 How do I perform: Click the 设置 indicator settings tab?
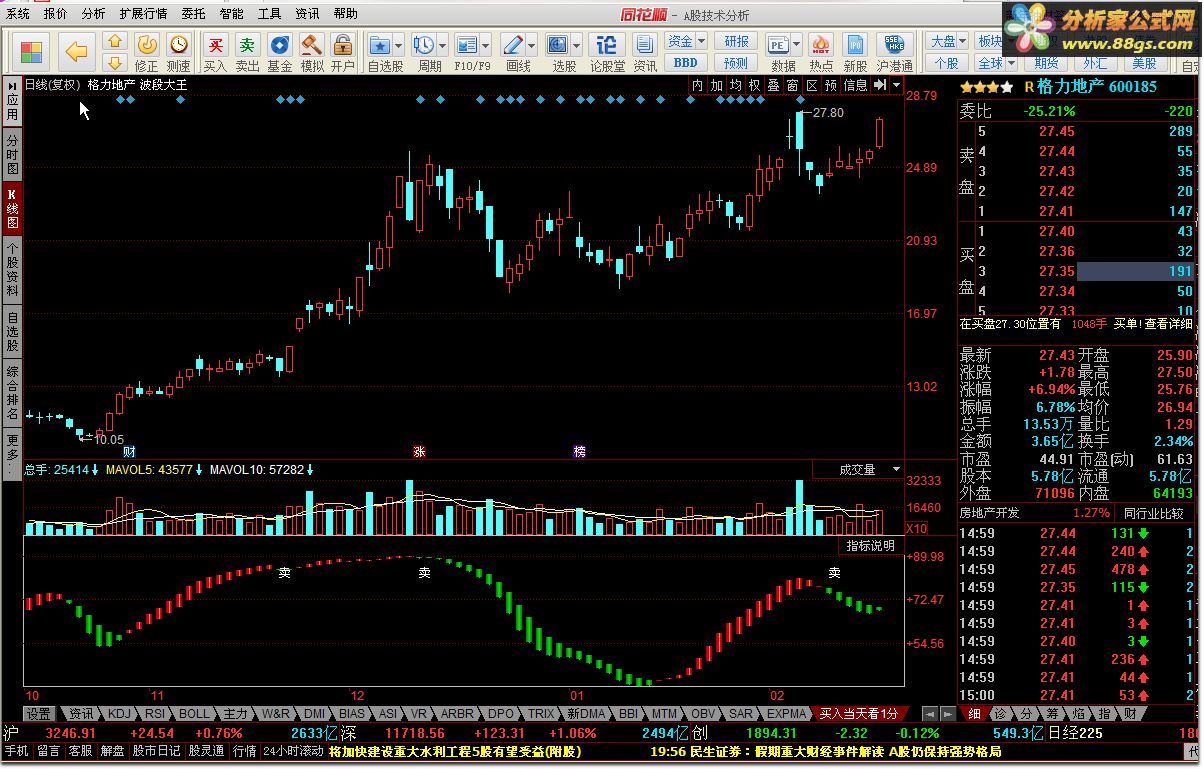(39, 714)
